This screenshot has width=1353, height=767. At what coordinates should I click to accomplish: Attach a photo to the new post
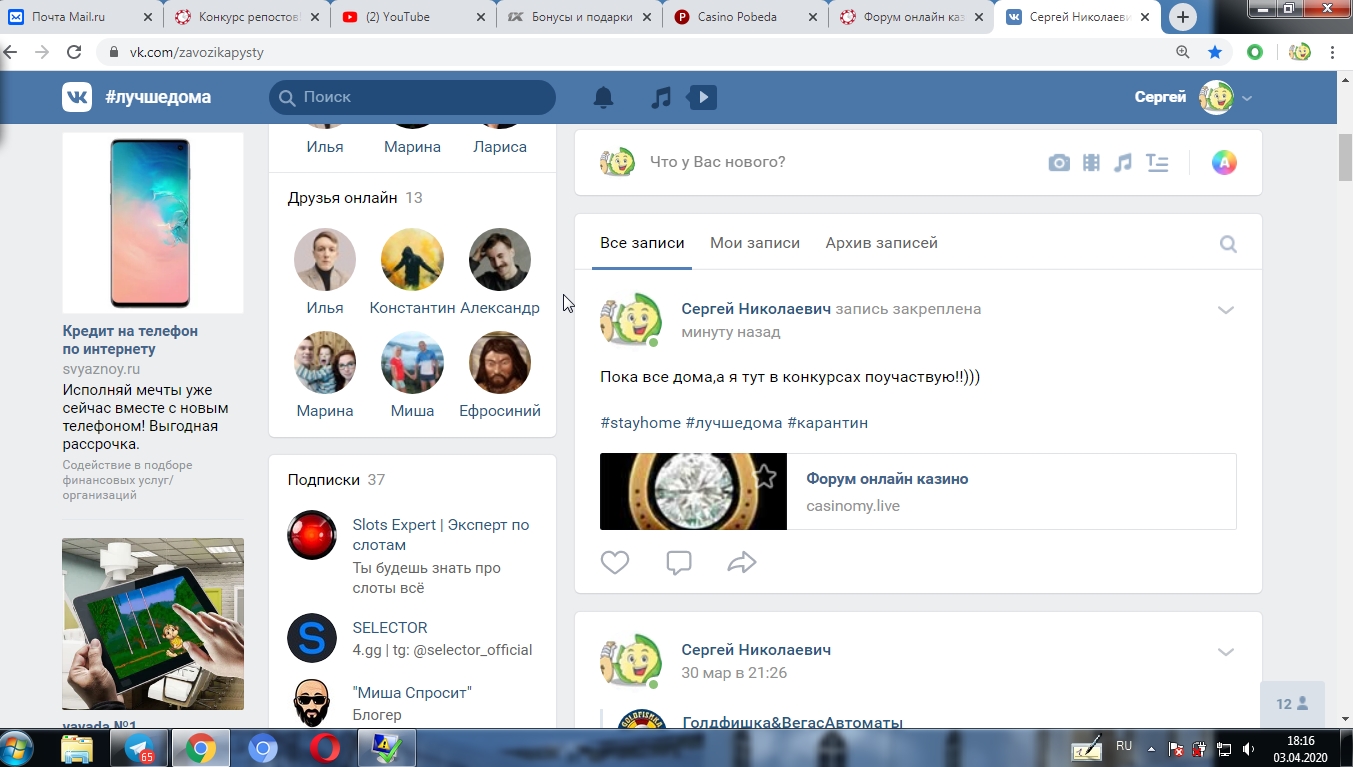pos(1059,163)
